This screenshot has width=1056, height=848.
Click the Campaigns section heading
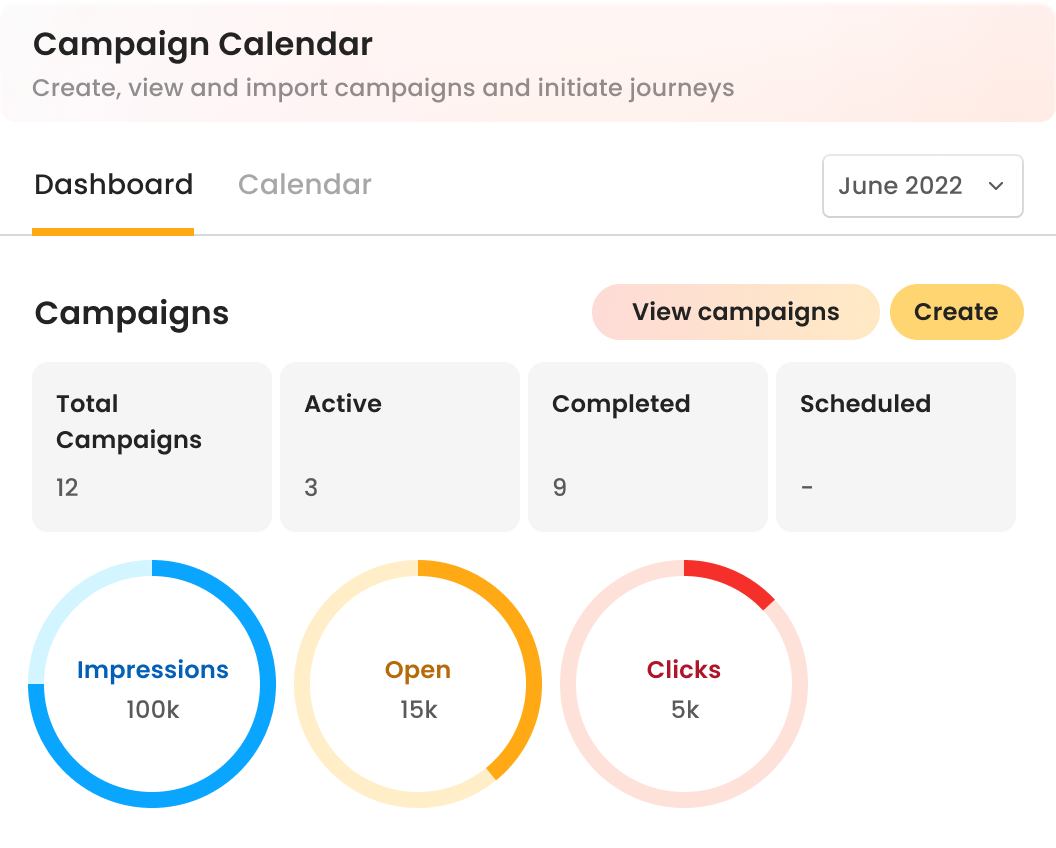tap(132, 313)
